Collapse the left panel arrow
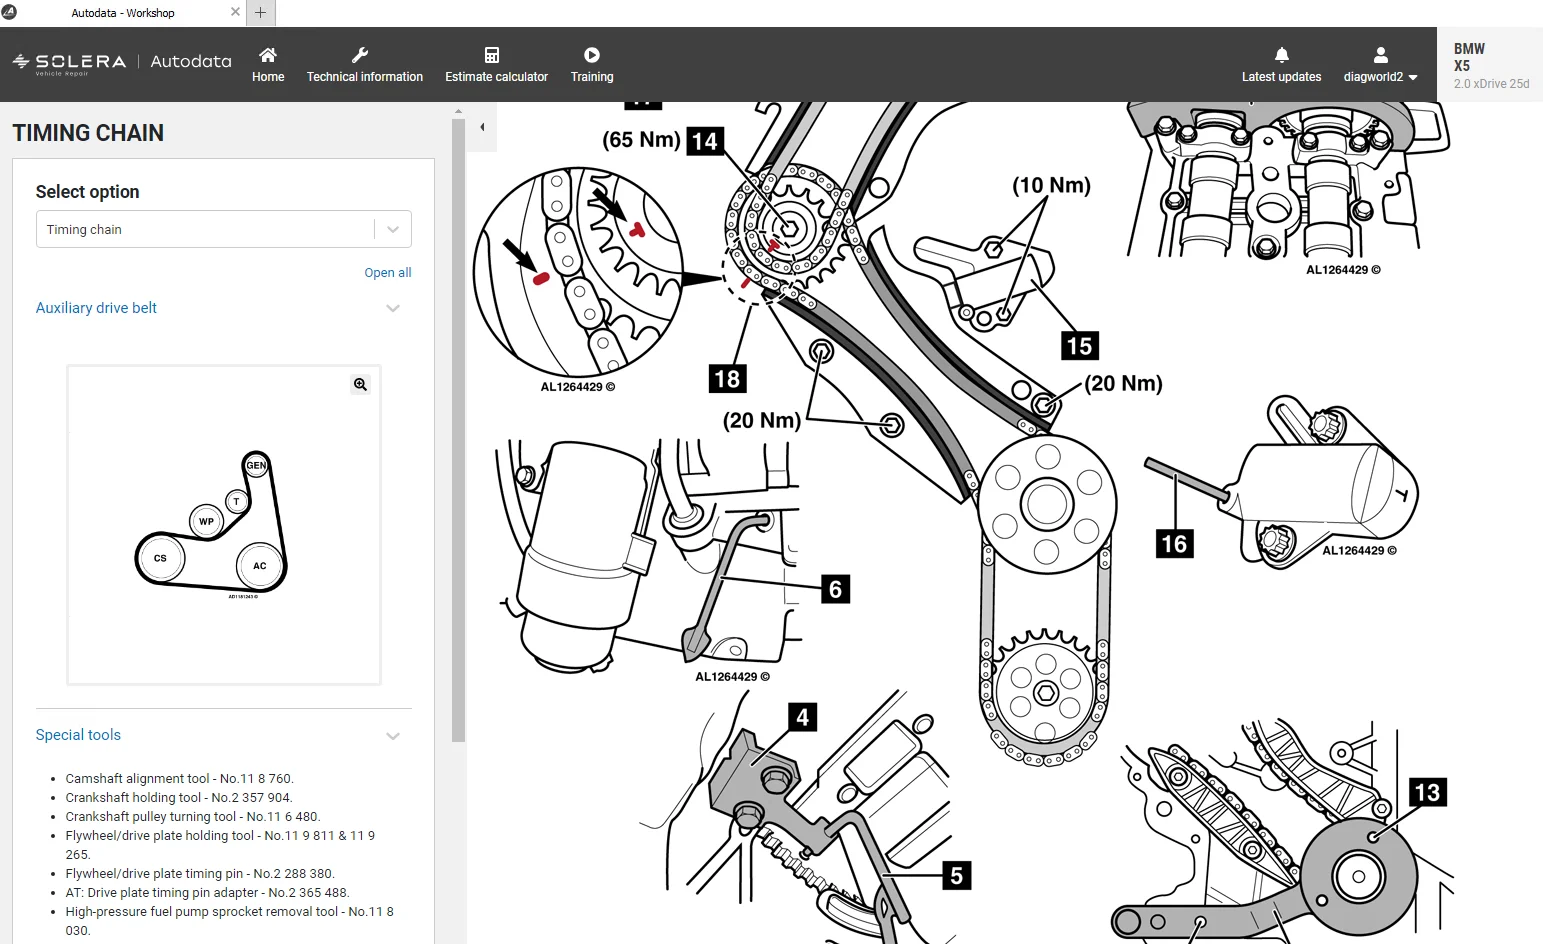This screenshot has height=944, width=1543. point(483,127)
